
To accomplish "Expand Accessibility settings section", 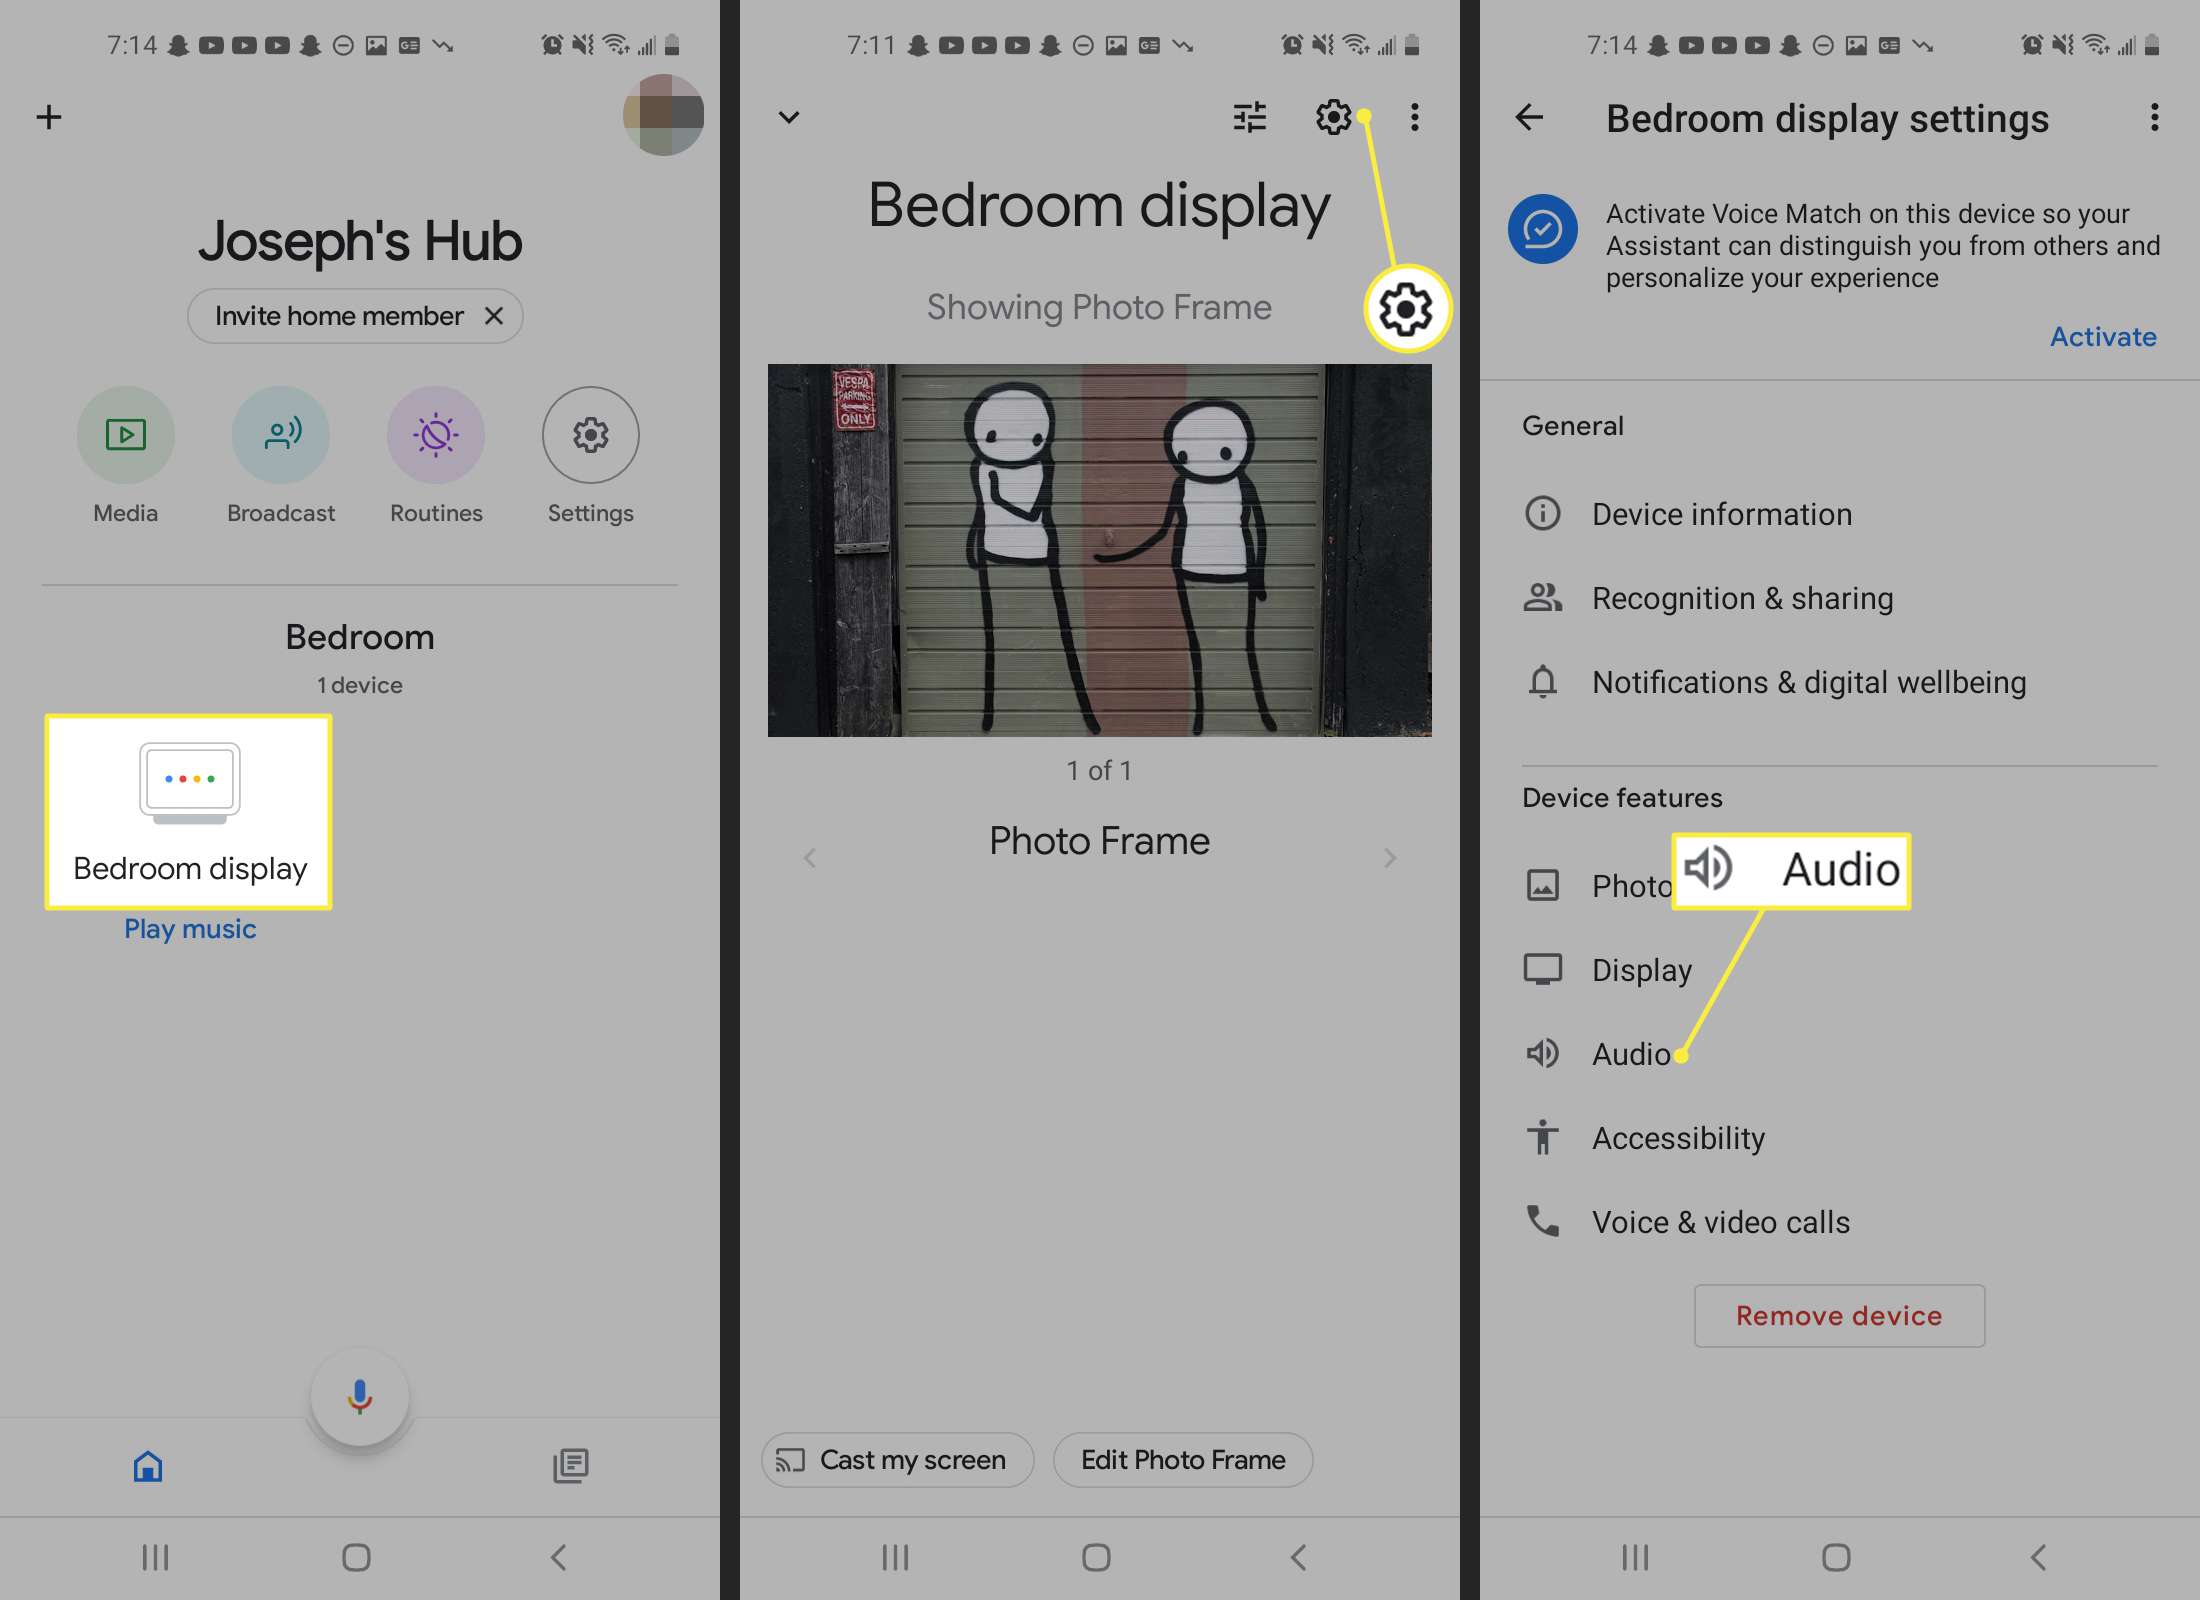I will click(1681, 1137).
